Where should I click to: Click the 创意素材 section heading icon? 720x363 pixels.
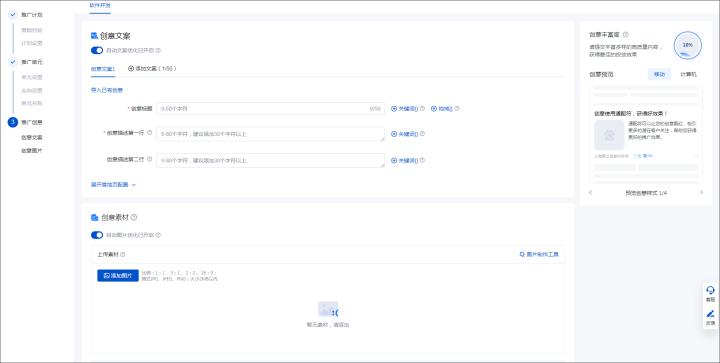click(x=94, y=218)
